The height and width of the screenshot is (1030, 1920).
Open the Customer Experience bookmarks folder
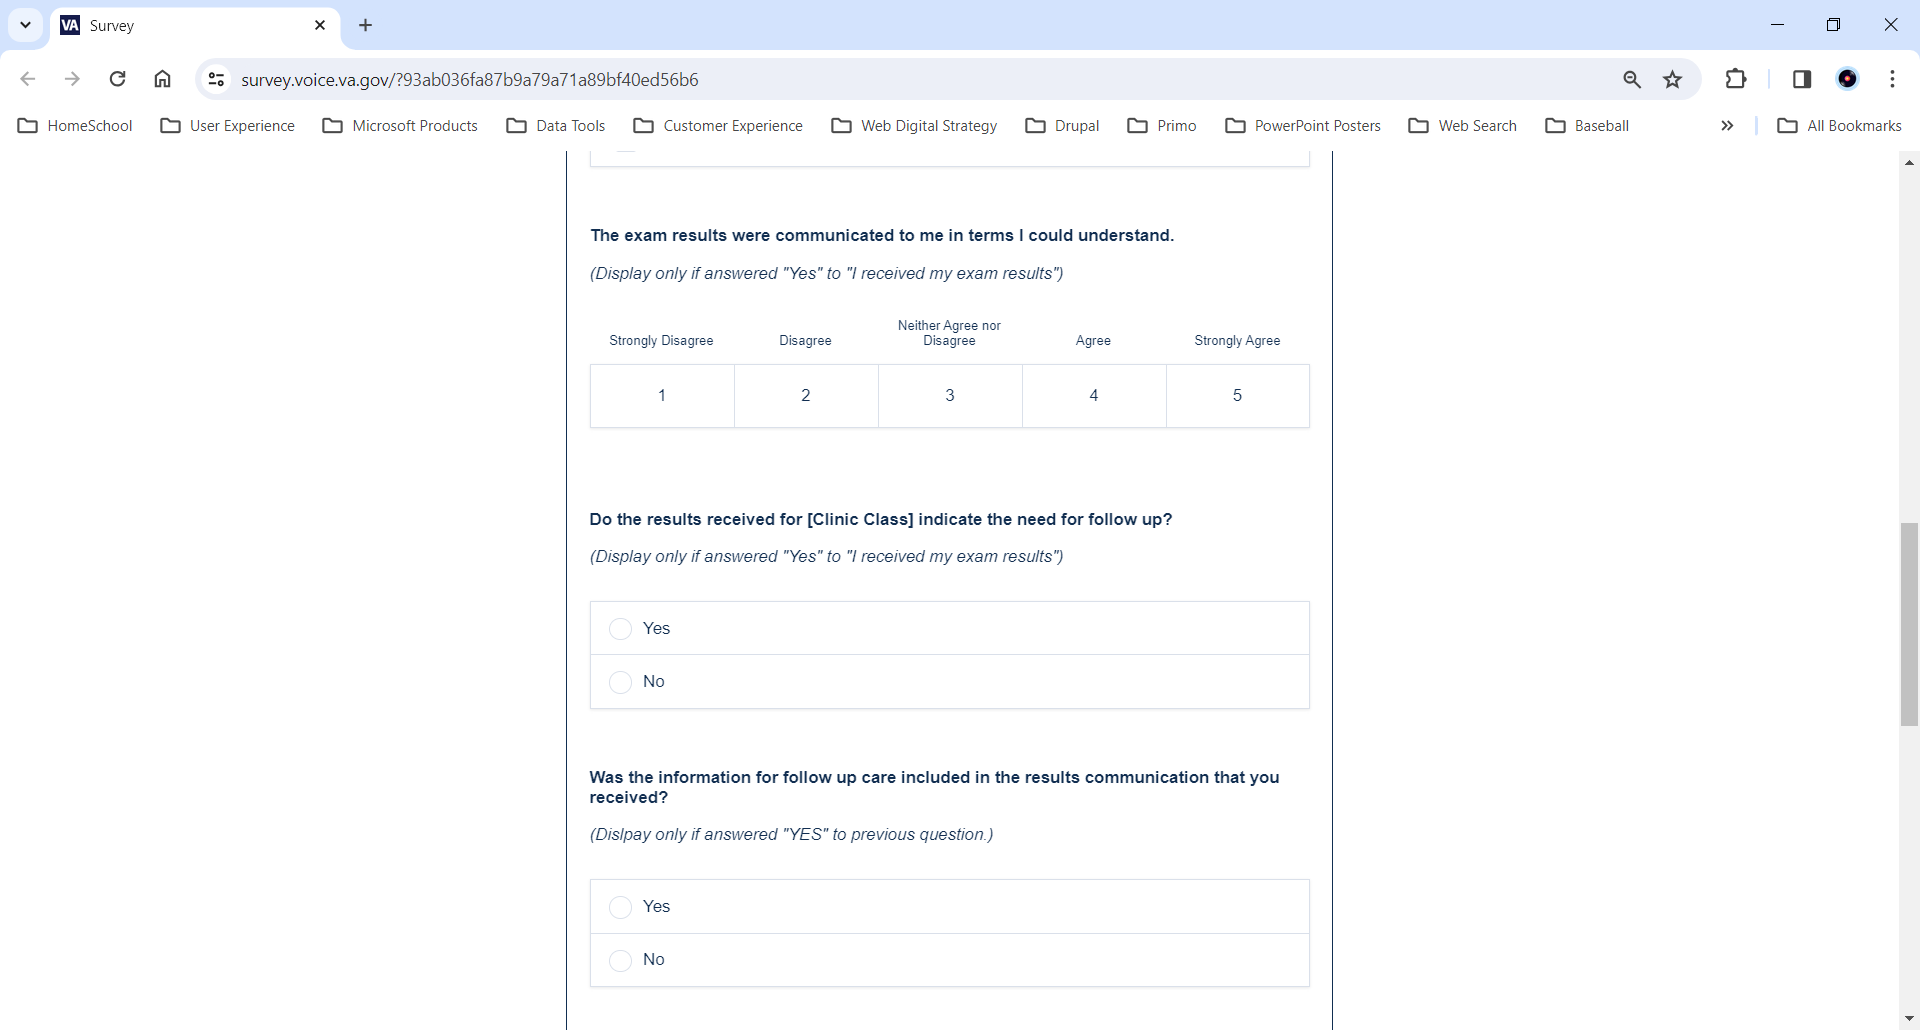click(x=719, y=126)
